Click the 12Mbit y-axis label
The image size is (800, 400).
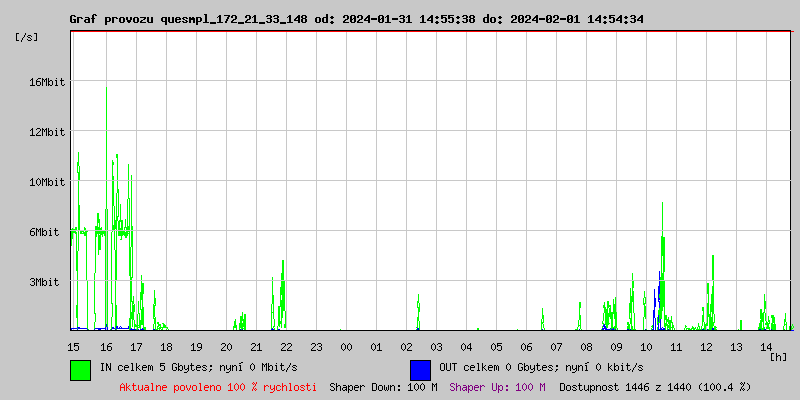click(x=47, y=132)
